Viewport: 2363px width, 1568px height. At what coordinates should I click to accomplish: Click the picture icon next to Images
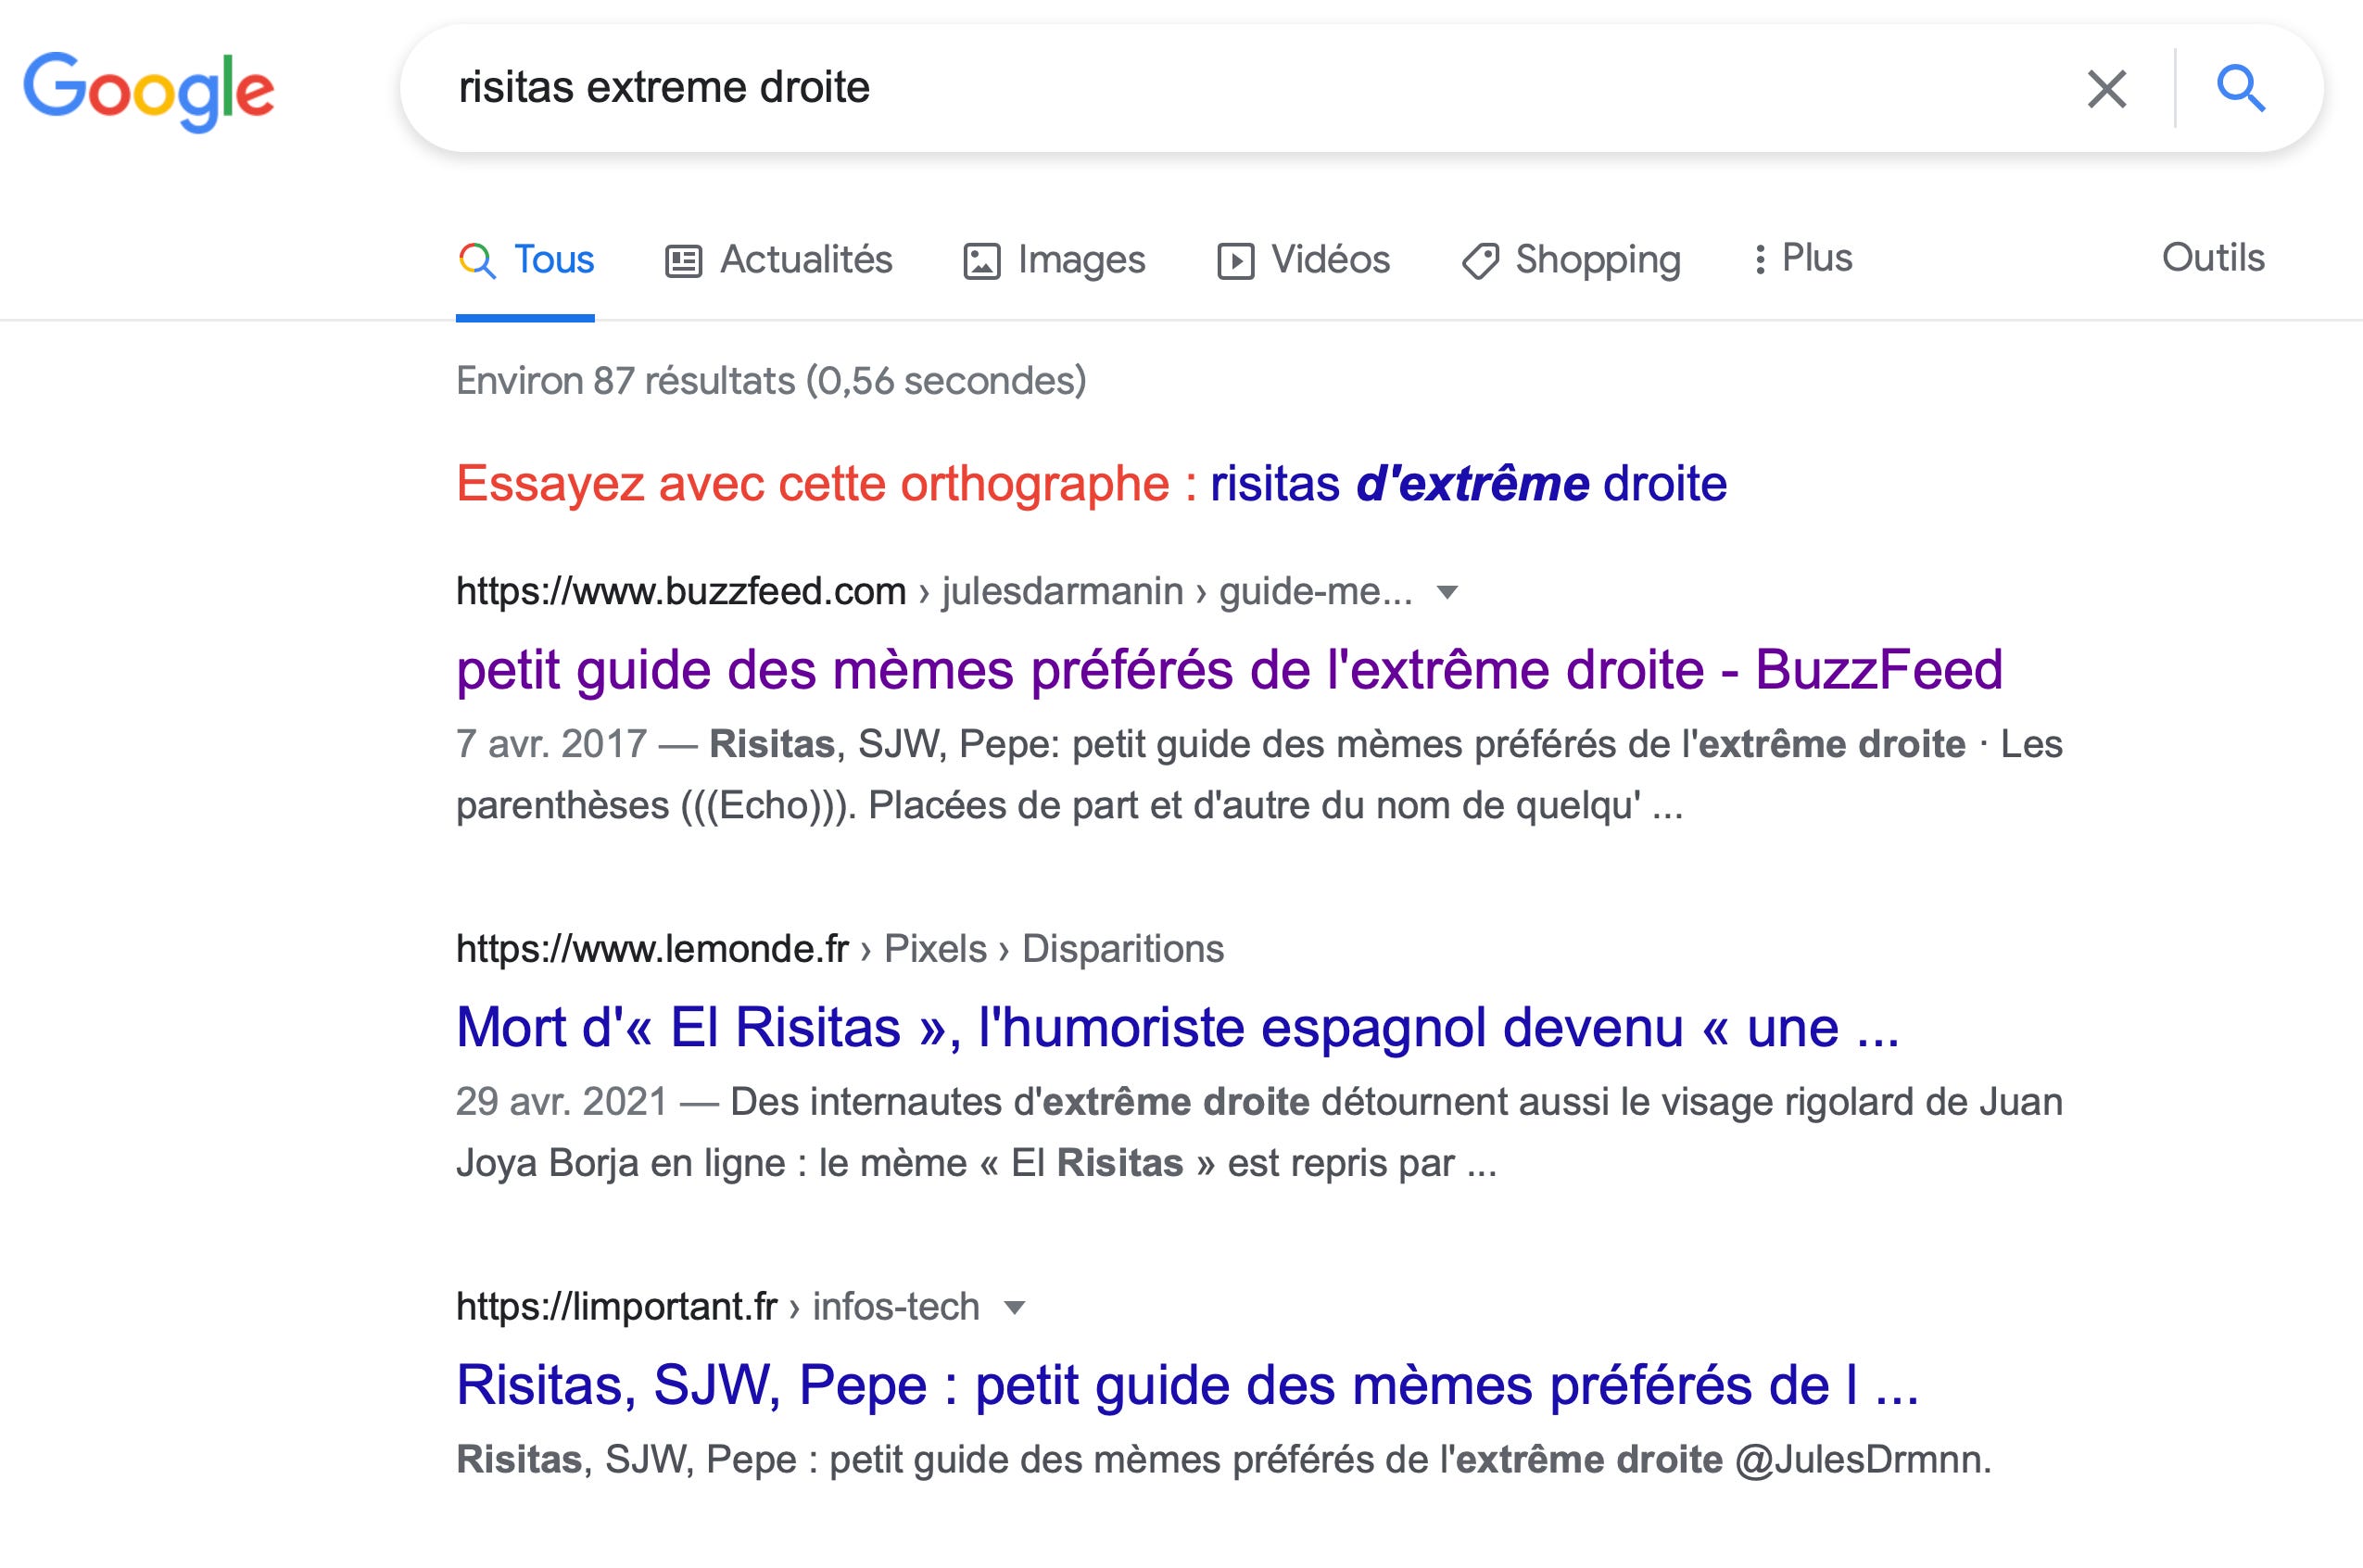[981, 262]
